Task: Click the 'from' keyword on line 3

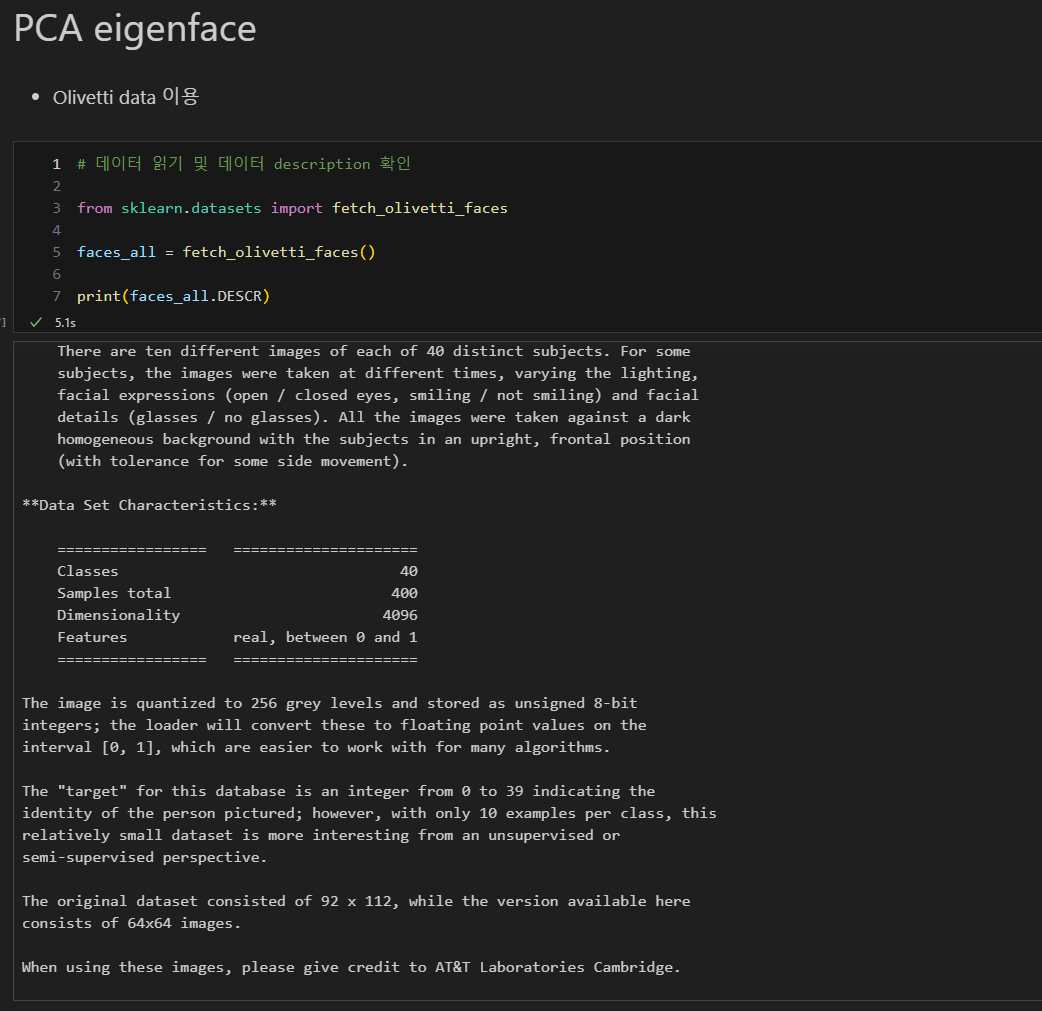Action: tap(94, 208)
